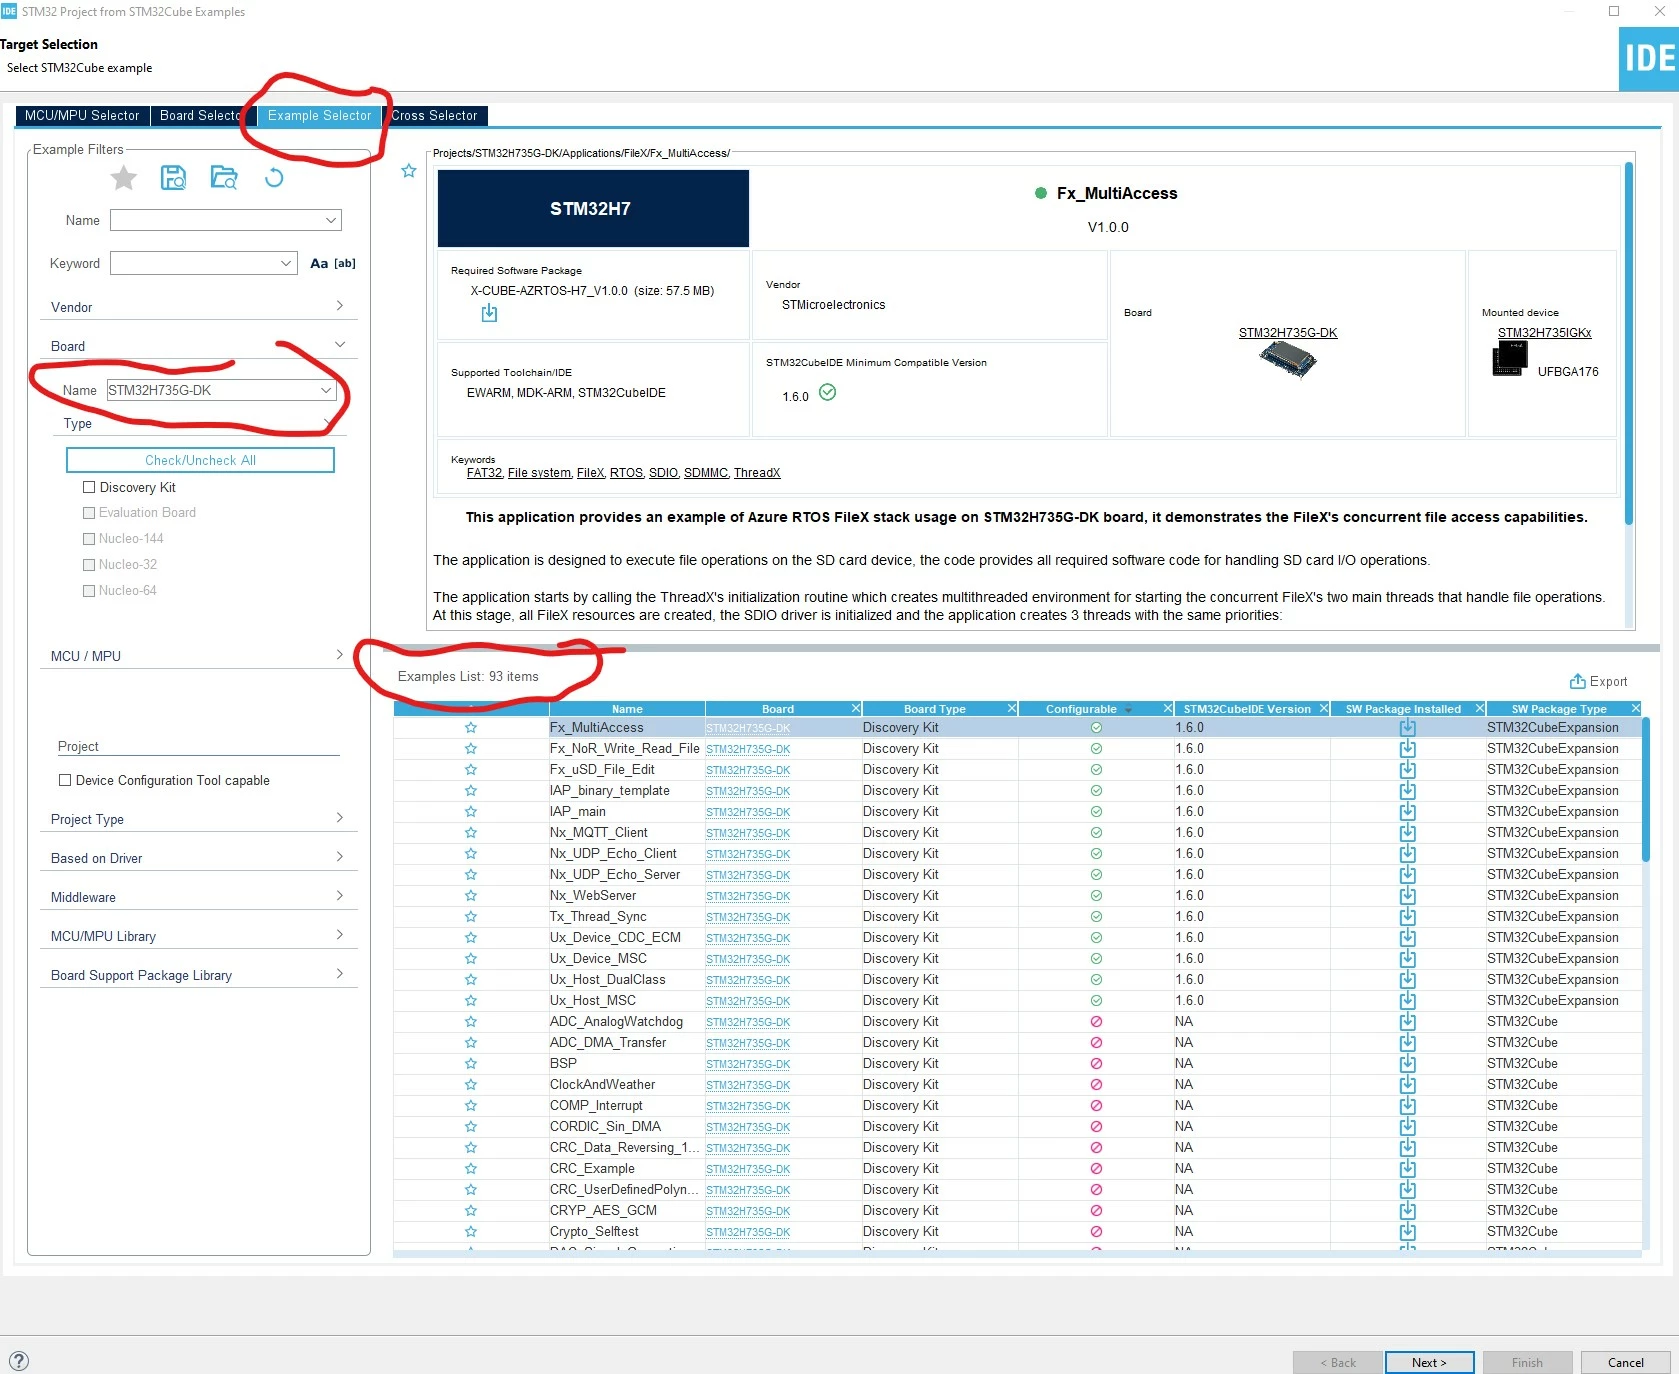Download the X-CUBE-AZRTOS-H7 software package
1679x1374 pixels.
point(489,314)
